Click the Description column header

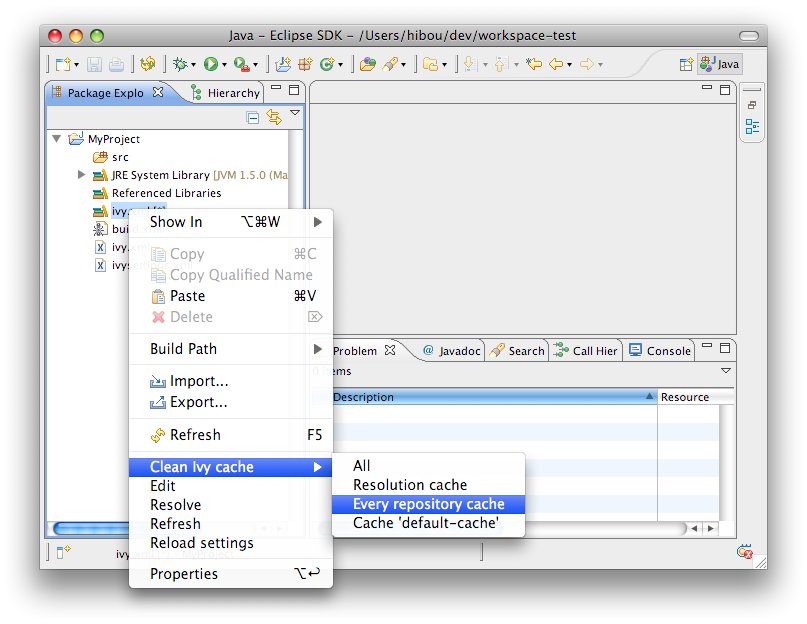click(490, 397)
